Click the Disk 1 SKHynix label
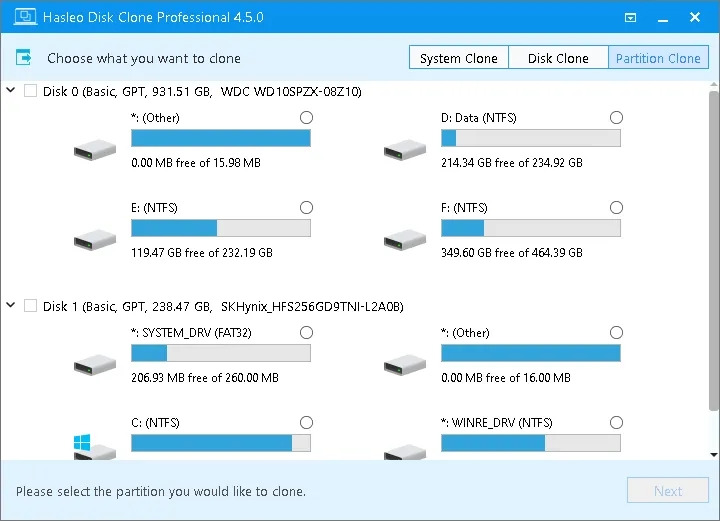Viewport: 720px width, 521px height. coord(223,306)
